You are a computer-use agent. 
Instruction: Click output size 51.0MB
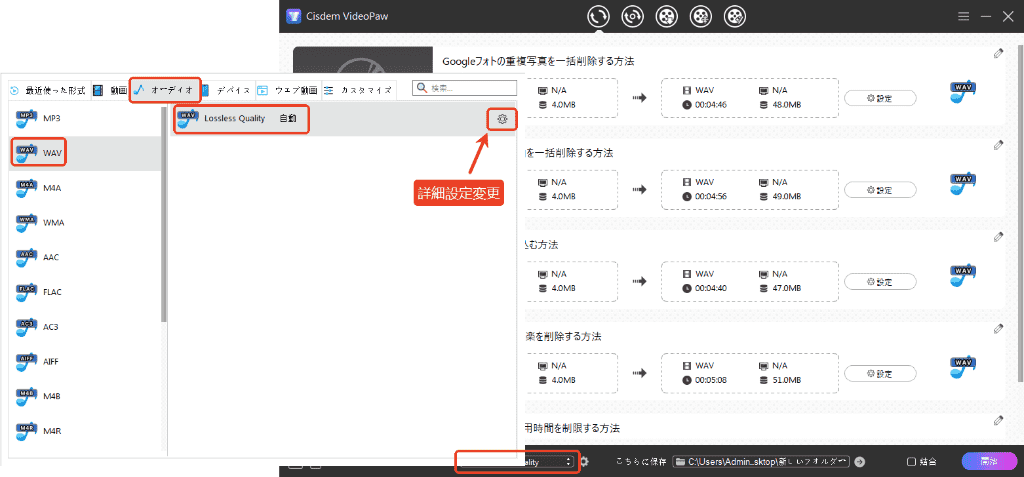tap(786, 380)
